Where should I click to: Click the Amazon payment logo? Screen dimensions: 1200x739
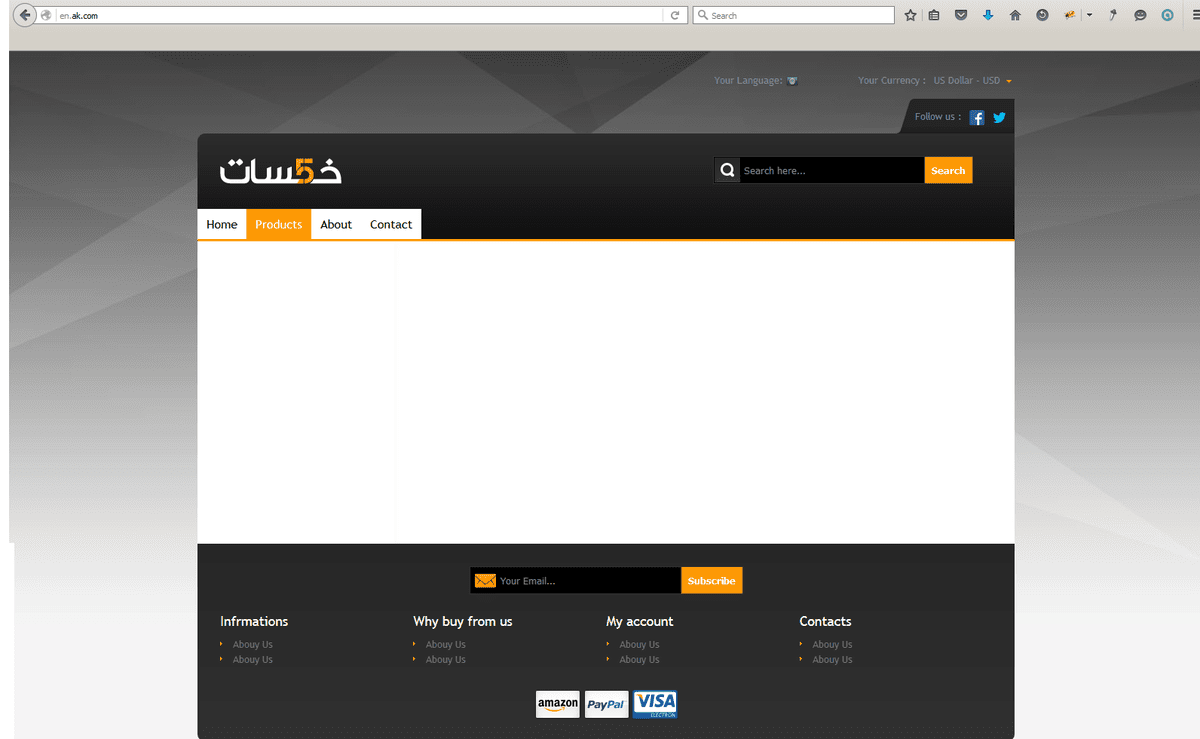[x=558, y=704]
